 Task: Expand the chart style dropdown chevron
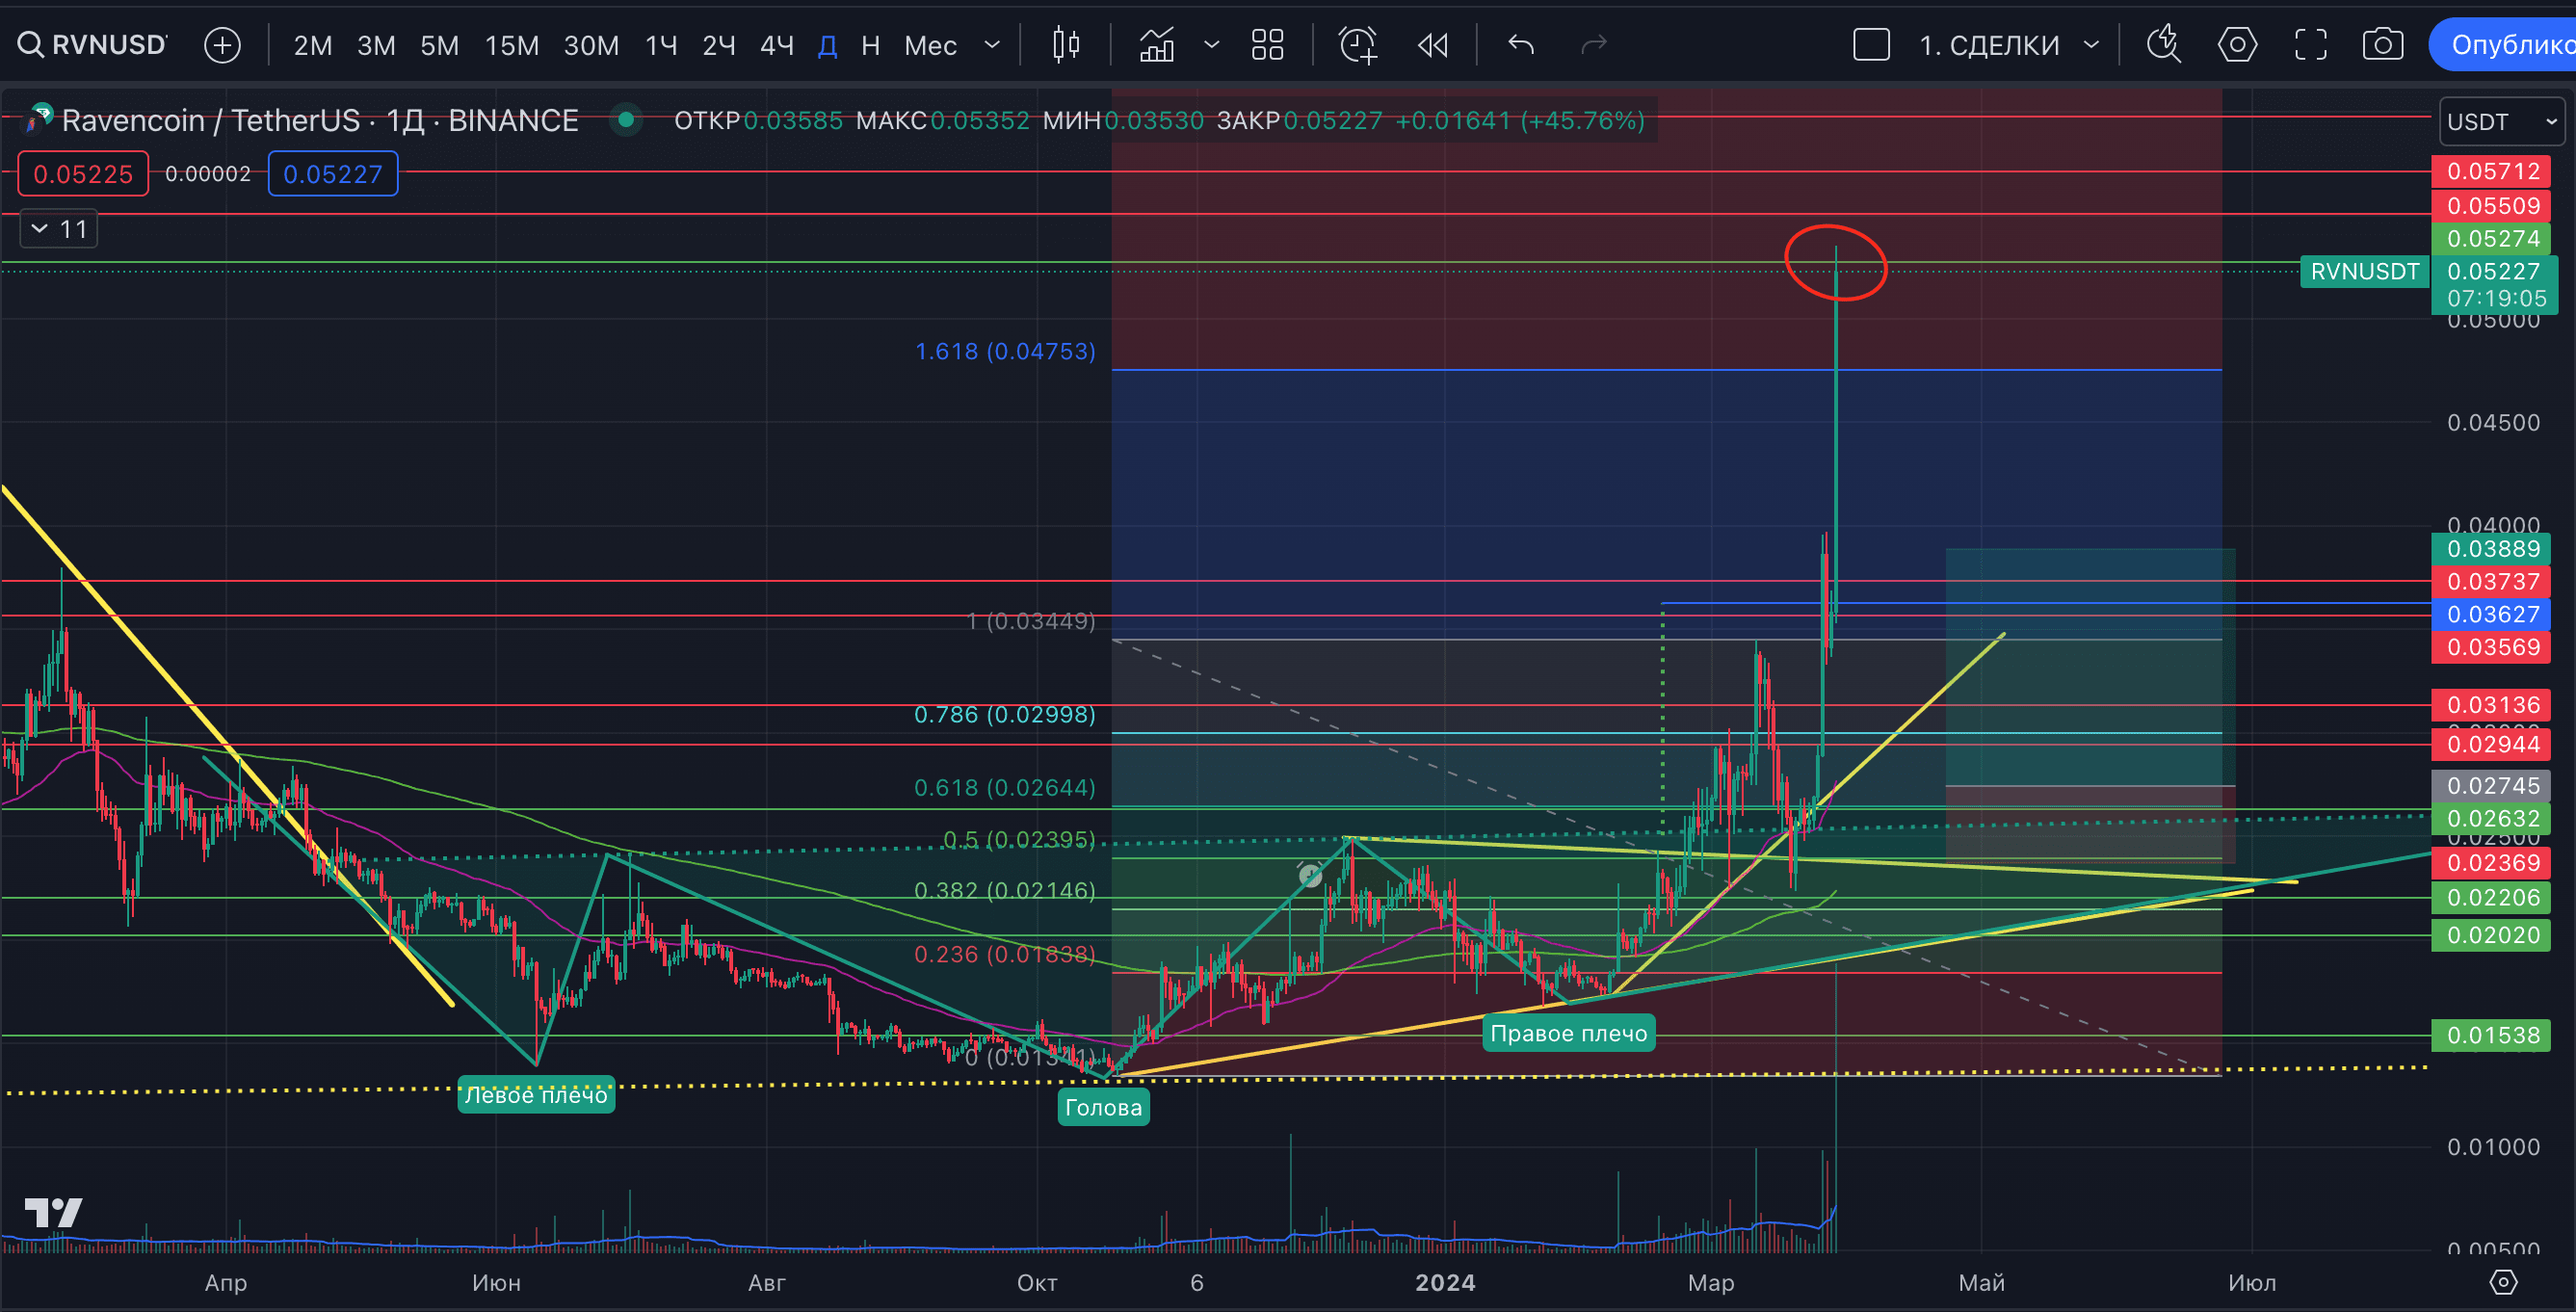point(1211,44)
